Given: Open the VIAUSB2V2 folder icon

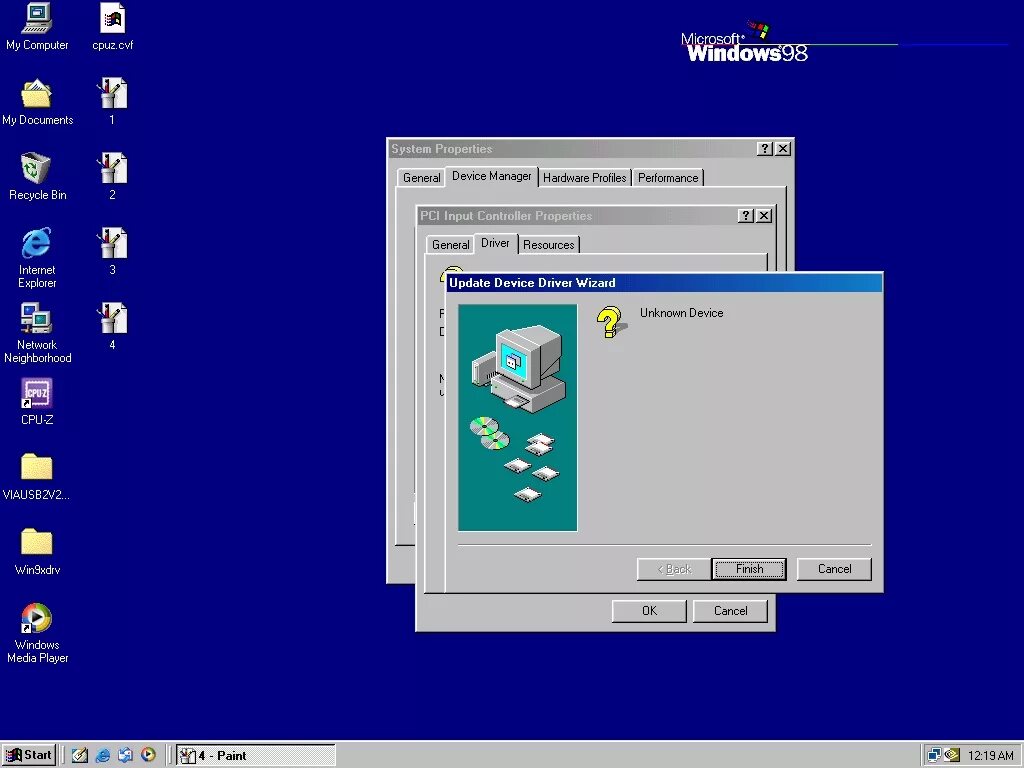Looking at the screenshot, I should (37, 470).
